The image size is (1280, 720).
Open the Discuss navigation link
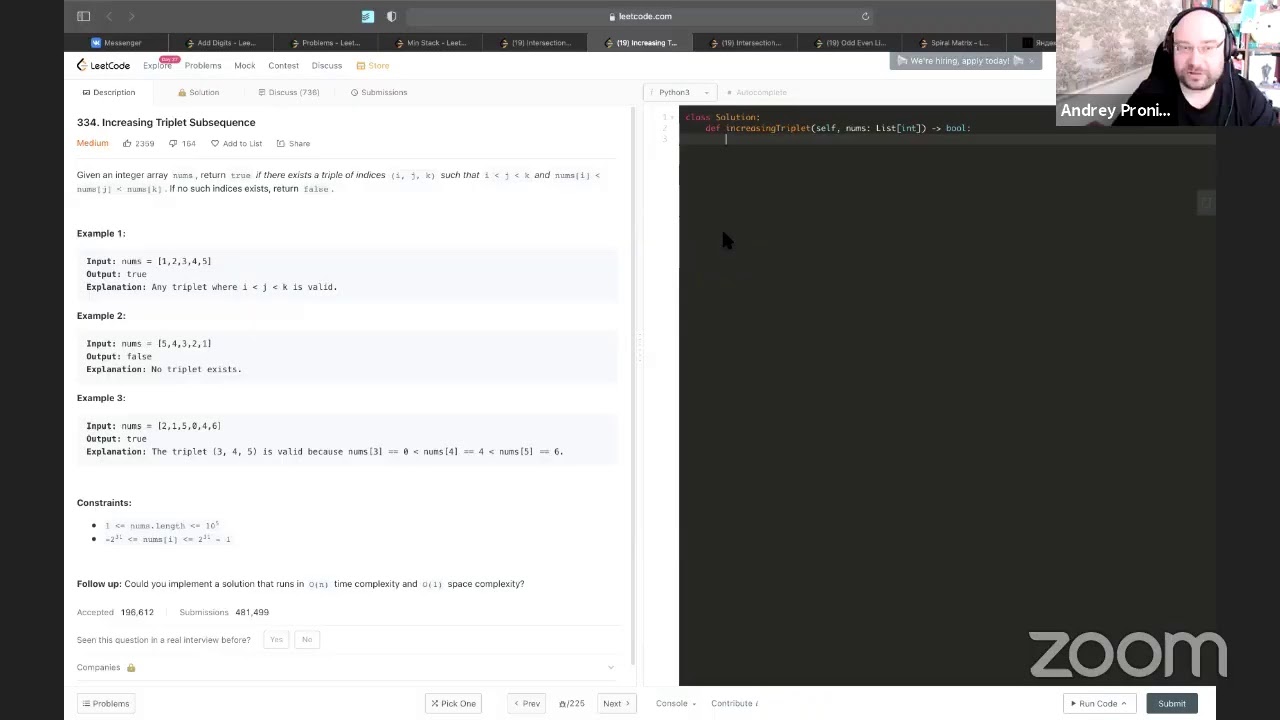pyautogui.click(x=327, y=65)
